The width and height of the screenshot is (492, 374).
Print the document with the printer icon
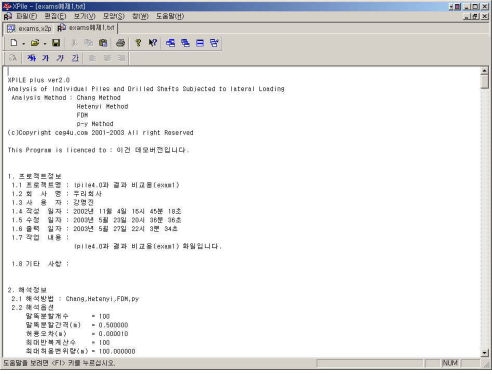pos(120,43)
